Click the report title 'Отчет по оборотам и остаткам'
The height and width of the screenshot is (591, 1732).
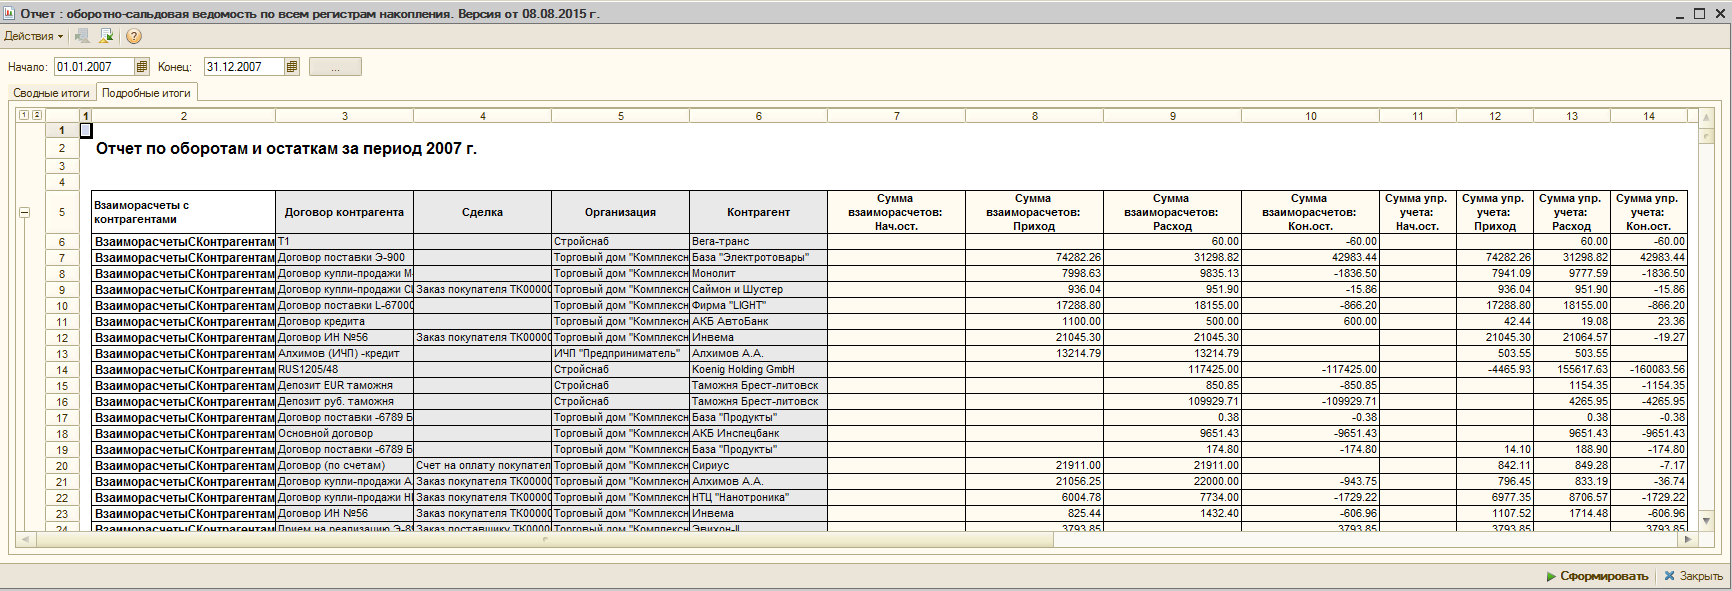(286, 148)
